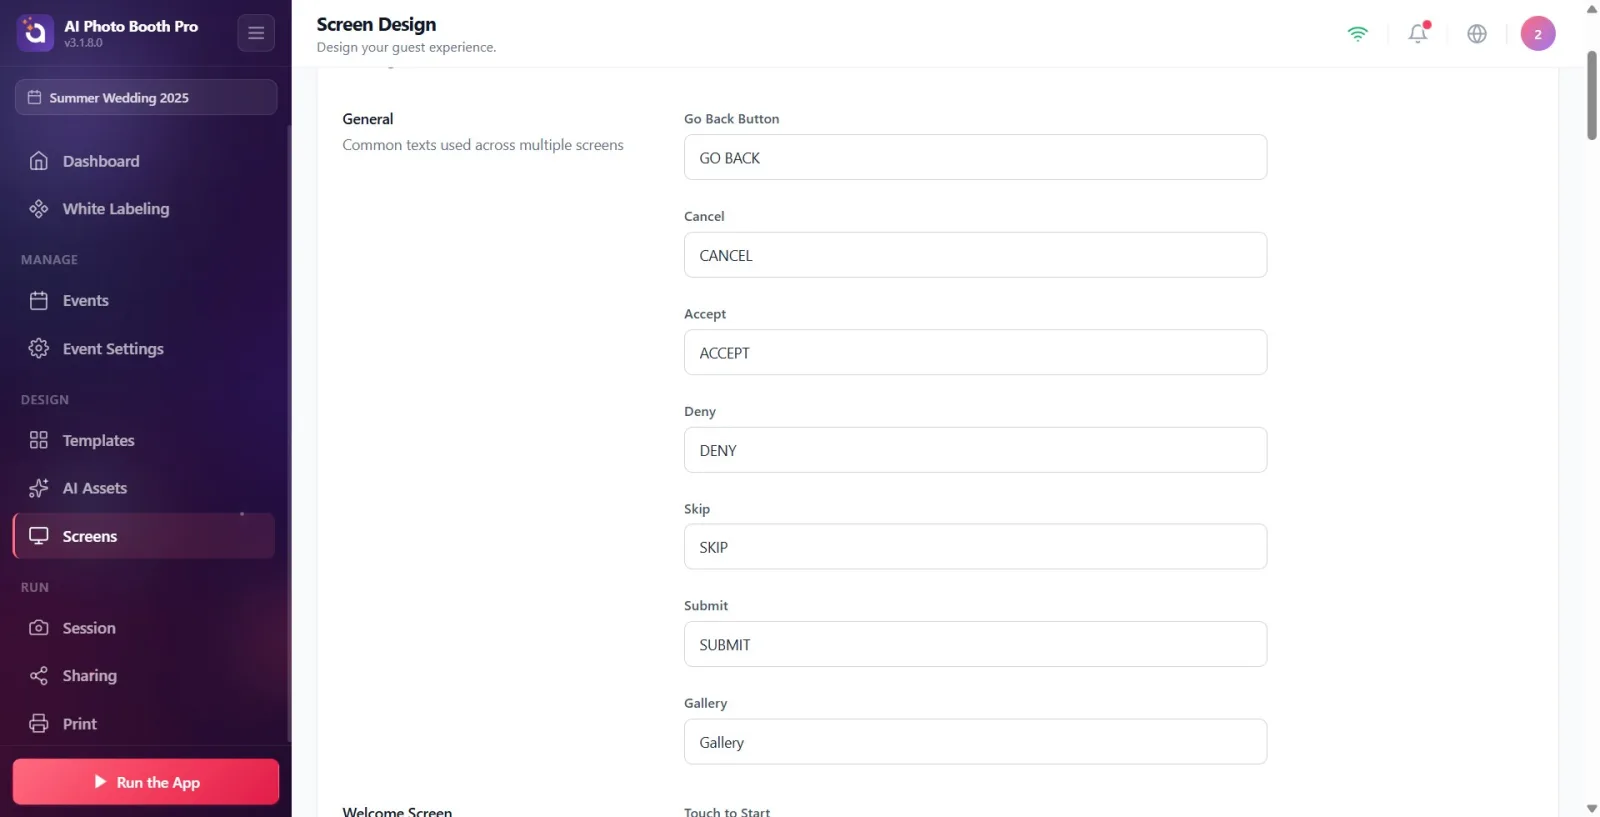
Task: Edit the Accept text field
Action: [x=975, y=352]
